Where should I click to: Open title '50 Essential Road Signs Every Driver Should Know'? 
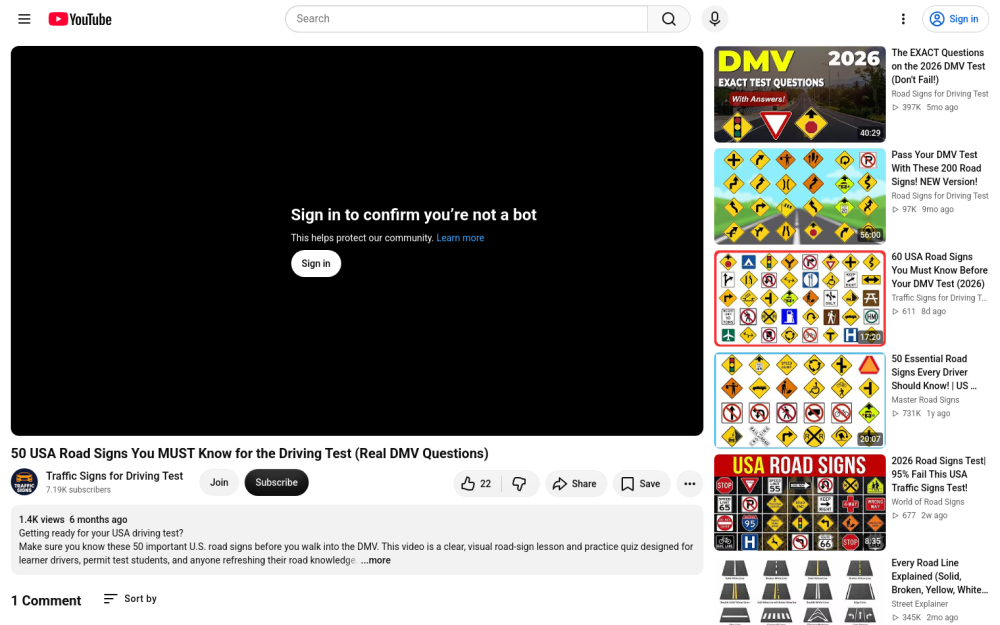(x=934, y=372)
